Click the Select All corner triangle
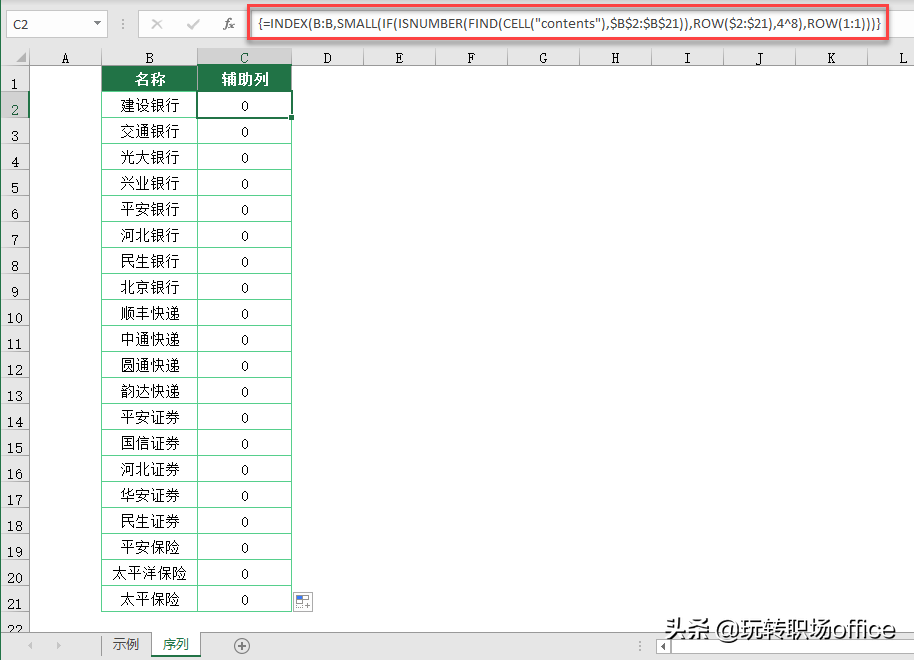The image size is (914, 660). [21, 57]
